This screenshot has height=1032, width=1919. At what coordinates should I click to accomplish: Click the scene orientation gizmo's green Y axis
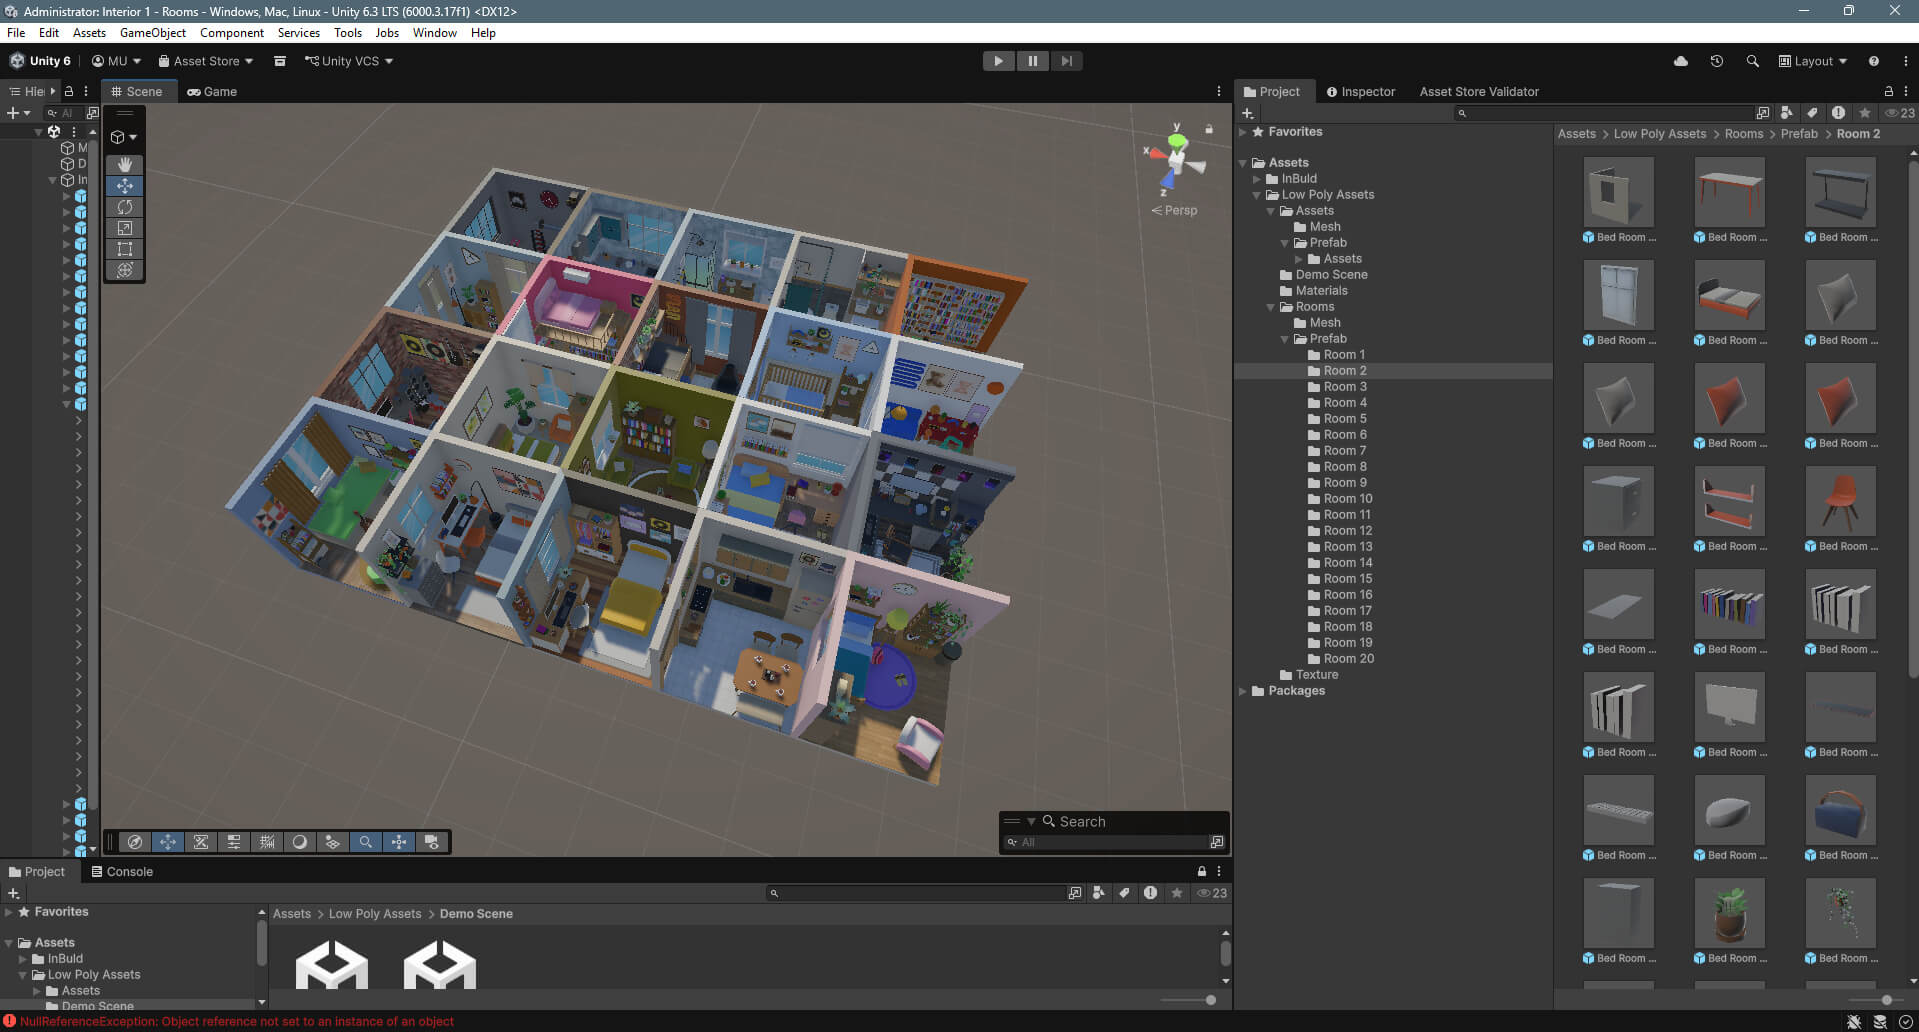1178,139
